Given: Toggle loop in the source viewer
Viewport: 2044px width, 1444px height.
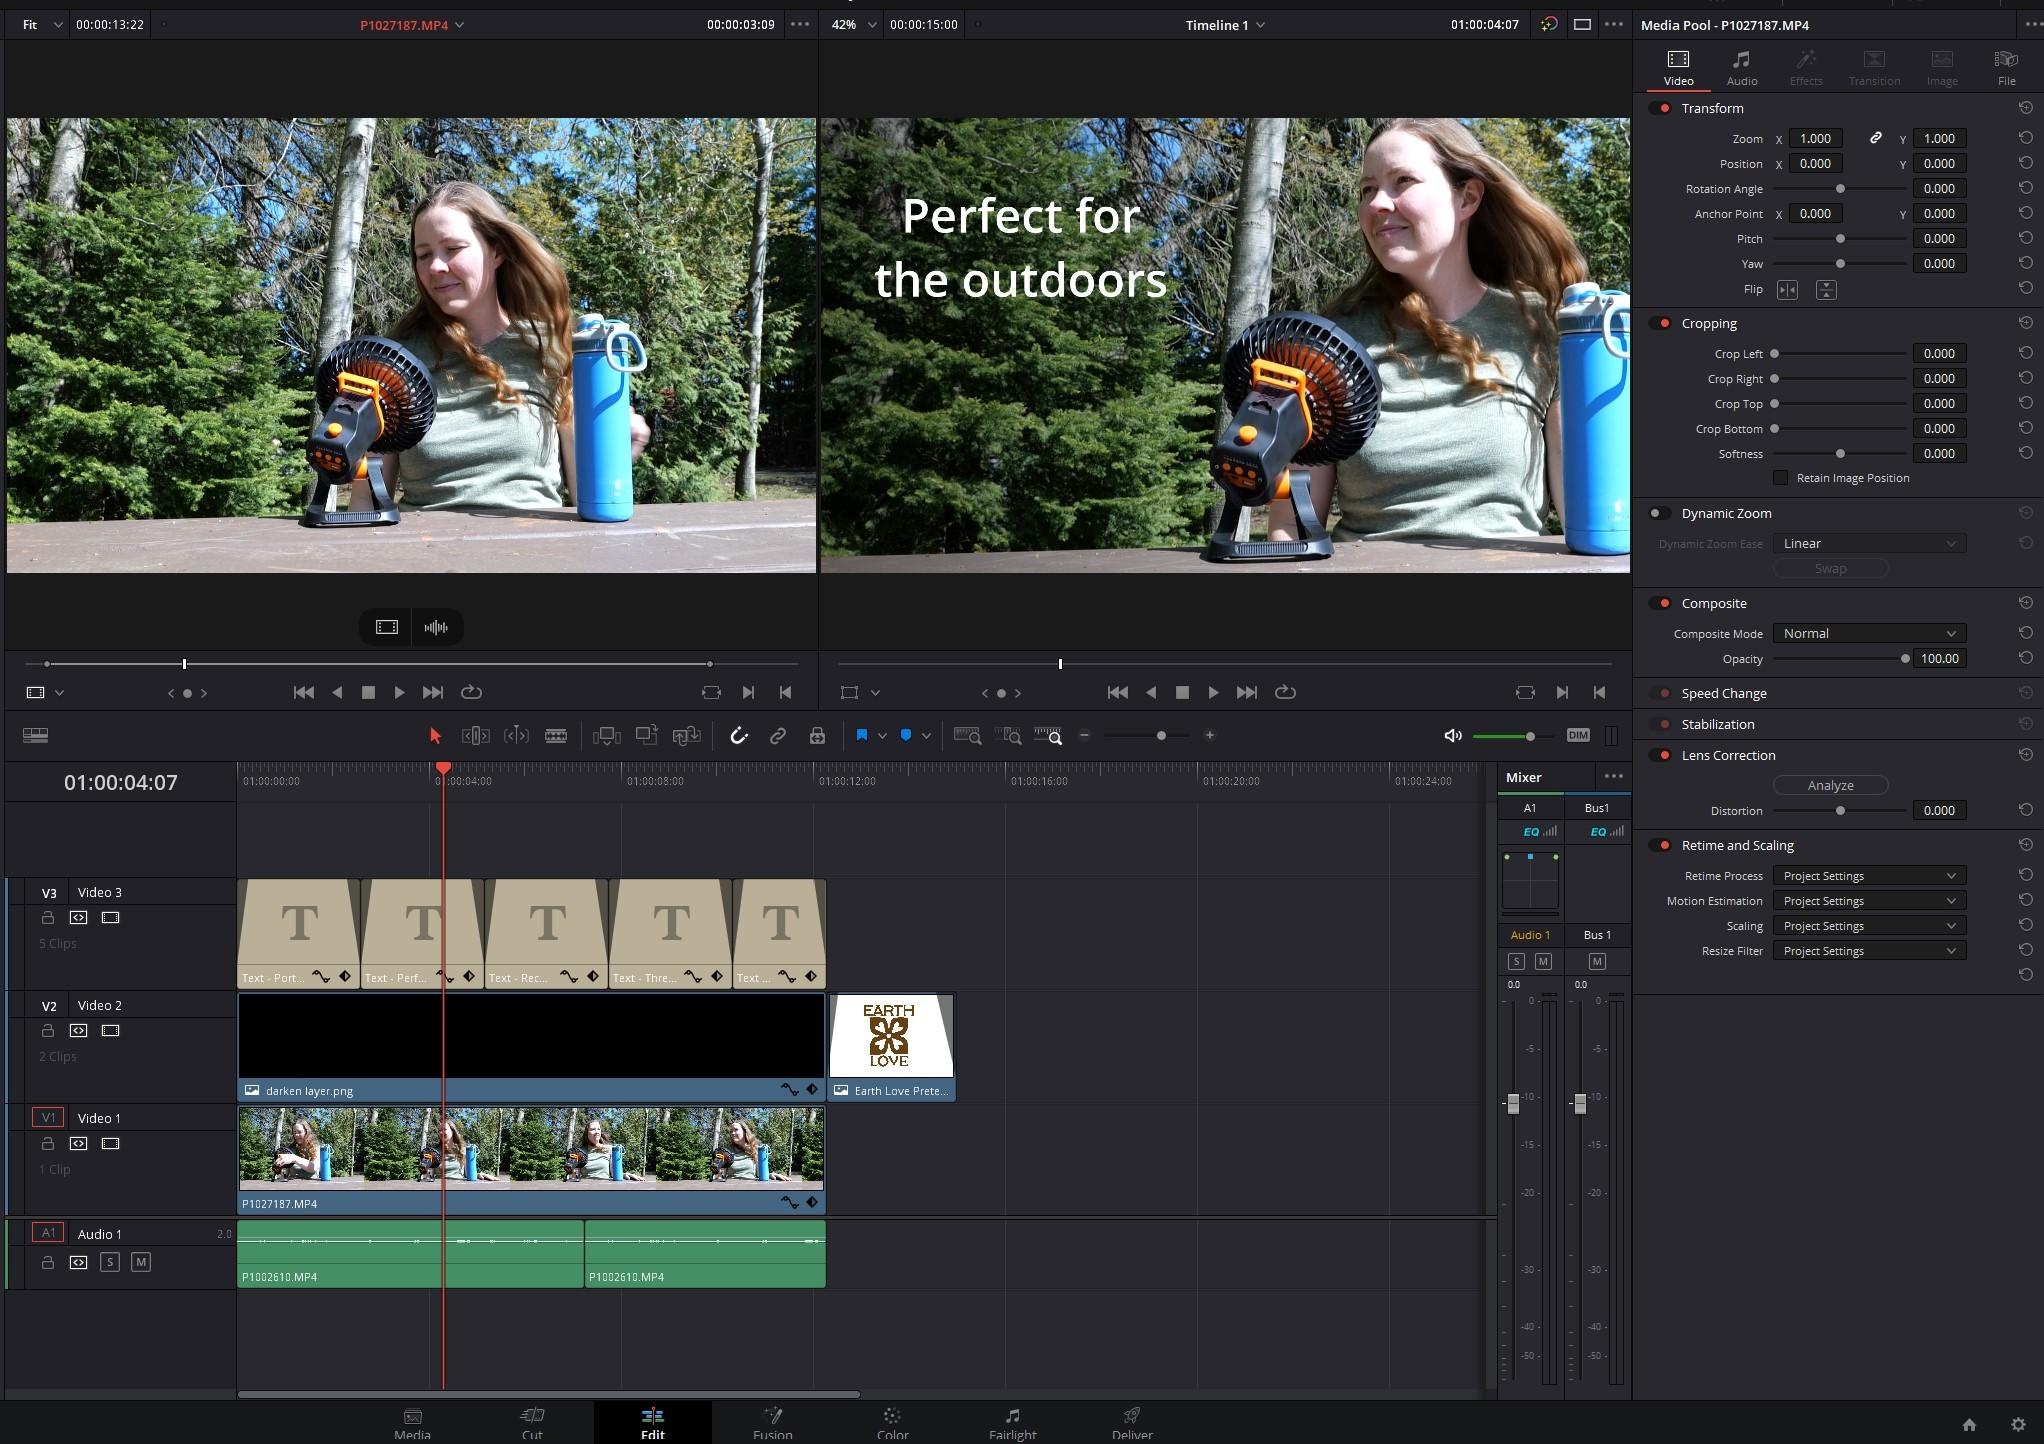Looking at the screenshot, I should point(471,692).
